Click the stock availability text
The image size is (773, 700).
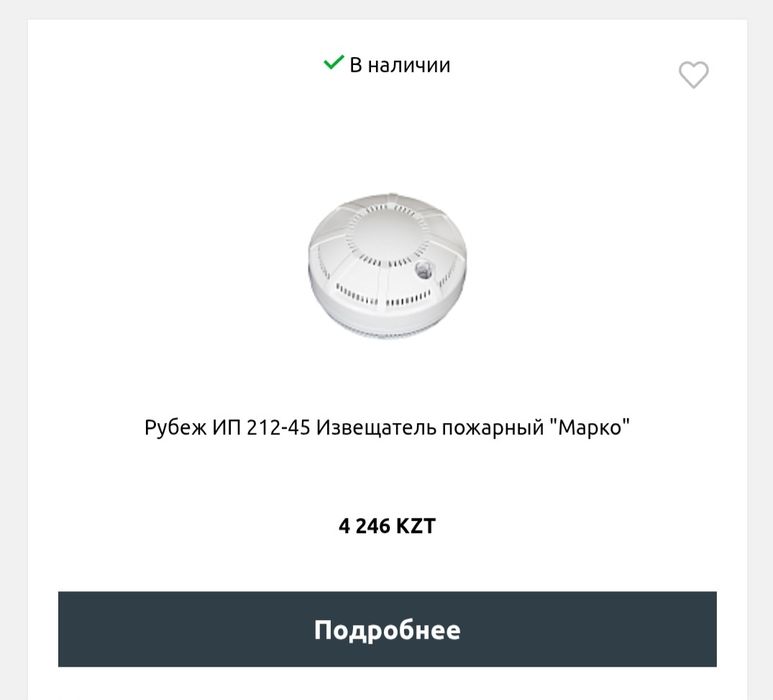(399, 65)
